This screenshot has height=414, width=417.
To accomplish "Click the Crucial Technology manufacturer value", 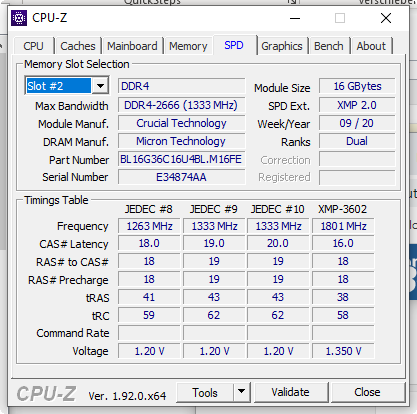I will (x=182, y=123).
